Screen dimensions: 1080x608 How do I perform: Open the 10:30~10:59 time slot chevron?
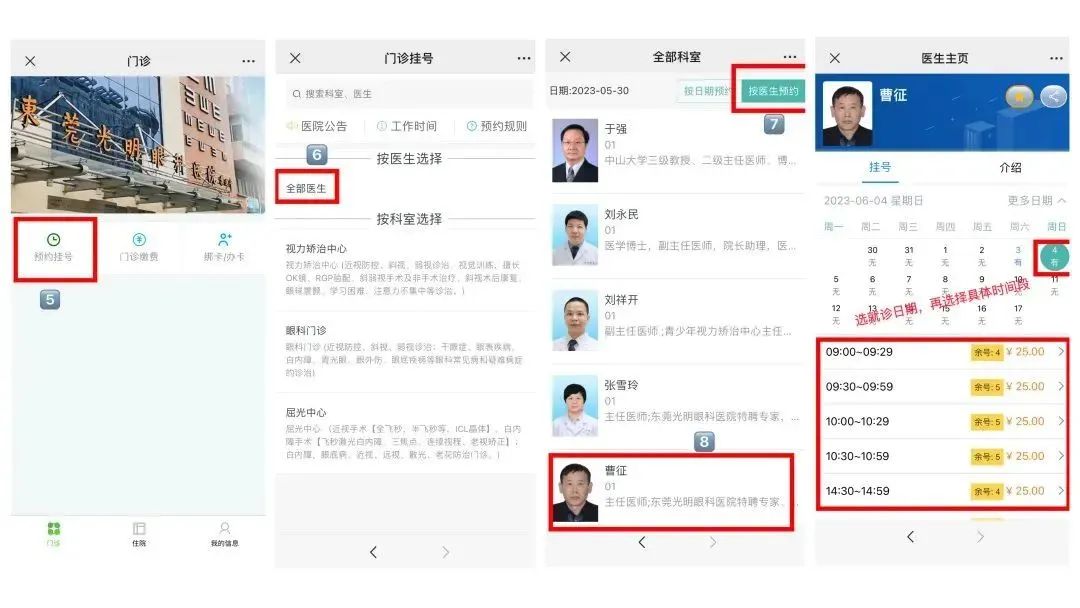pos(1061,456)
